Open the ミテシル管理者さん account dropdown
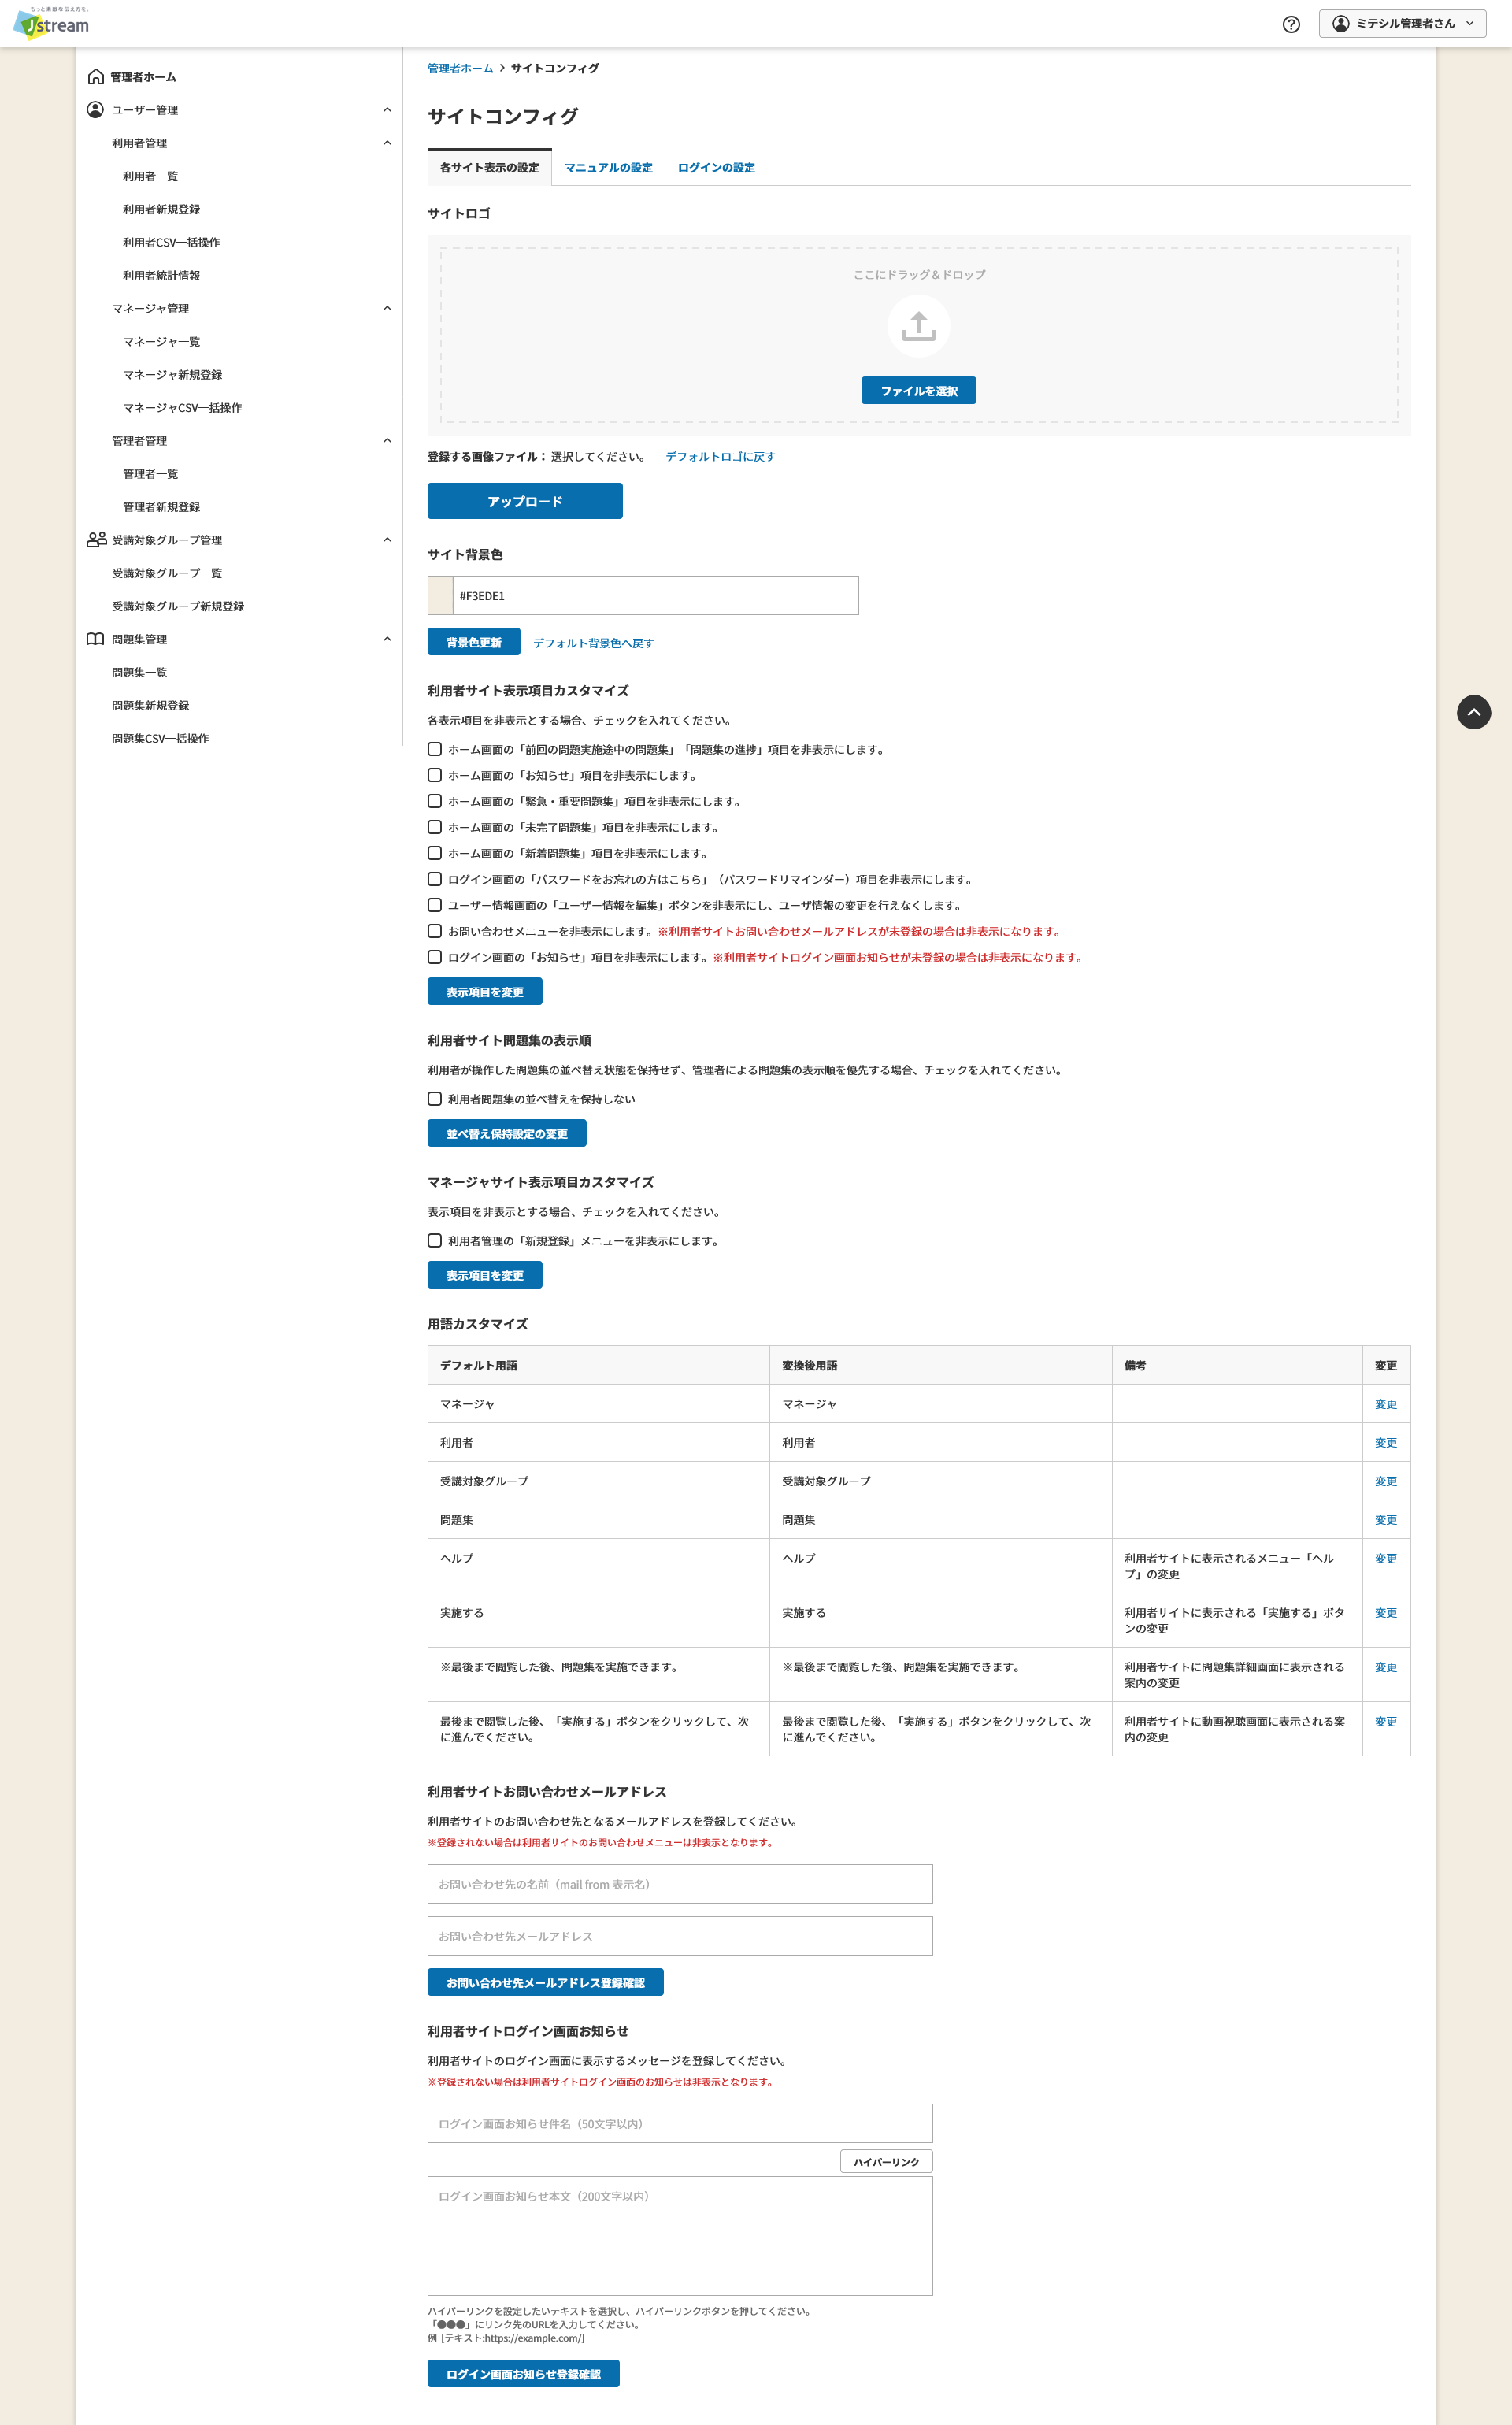This screenshot has height=2425, width=1512. [1402, 24]
